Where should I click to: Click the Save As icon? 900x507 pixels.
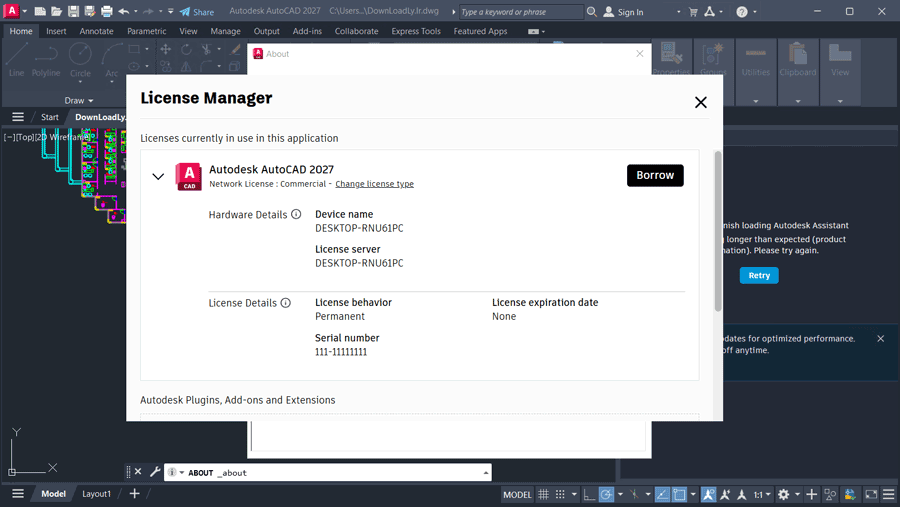pyautogui.click(x=90, y=11)
